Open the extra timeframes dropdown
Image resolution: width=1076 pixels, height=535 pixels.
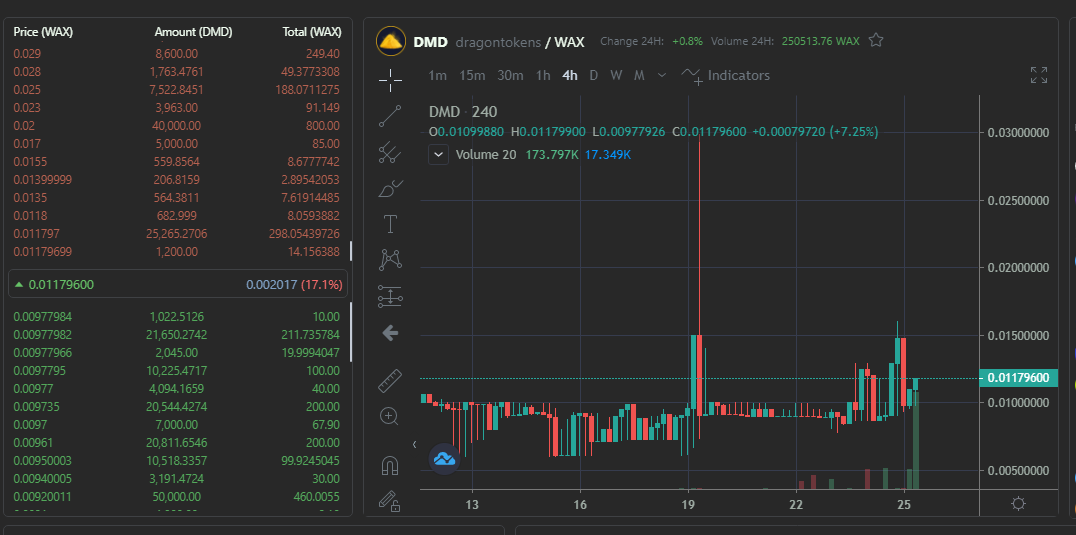coord(662,75)
